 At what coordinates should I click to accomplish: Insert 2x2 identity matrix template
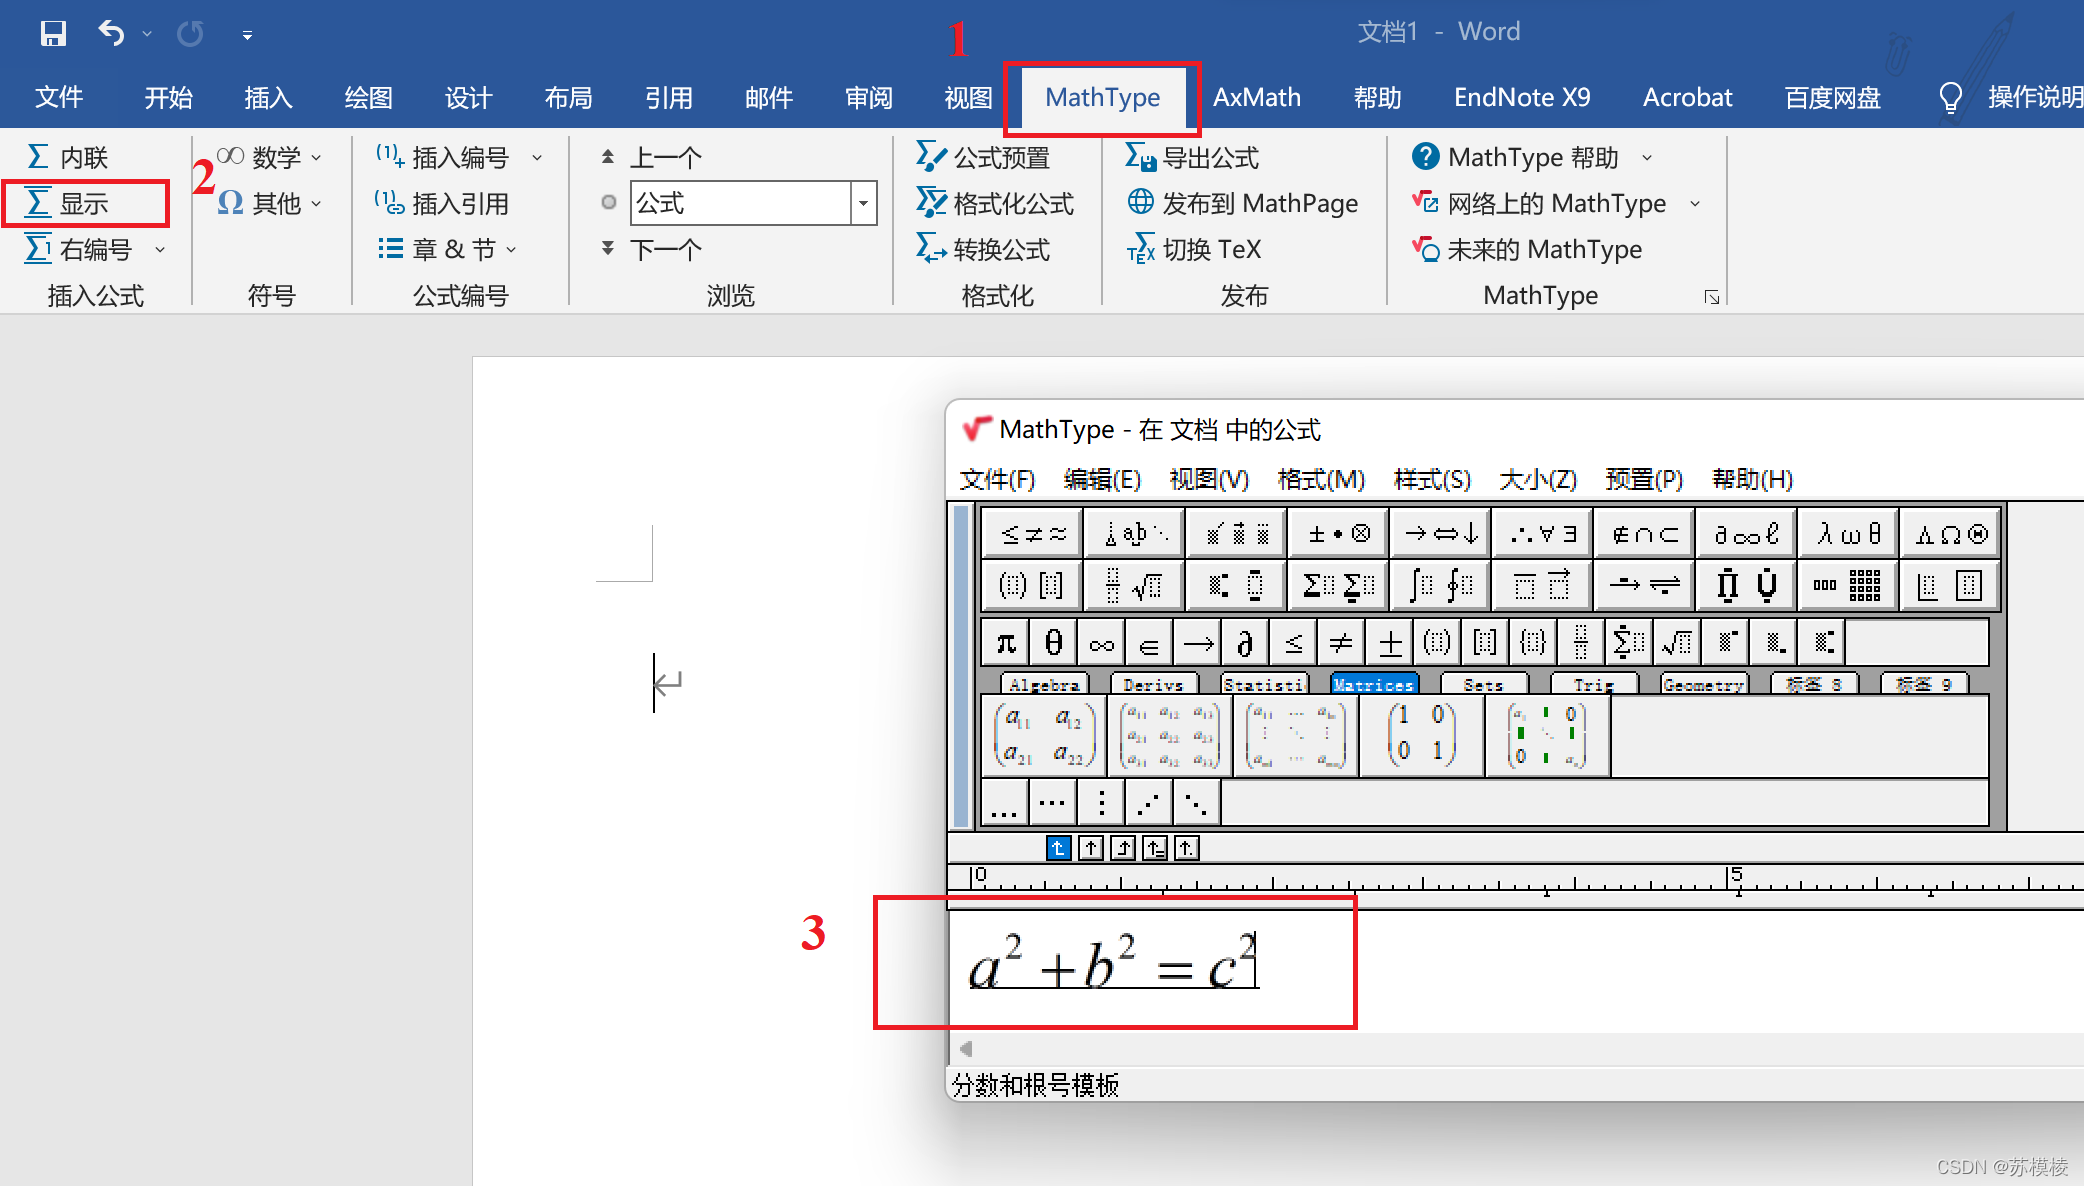coord(1421,737)
